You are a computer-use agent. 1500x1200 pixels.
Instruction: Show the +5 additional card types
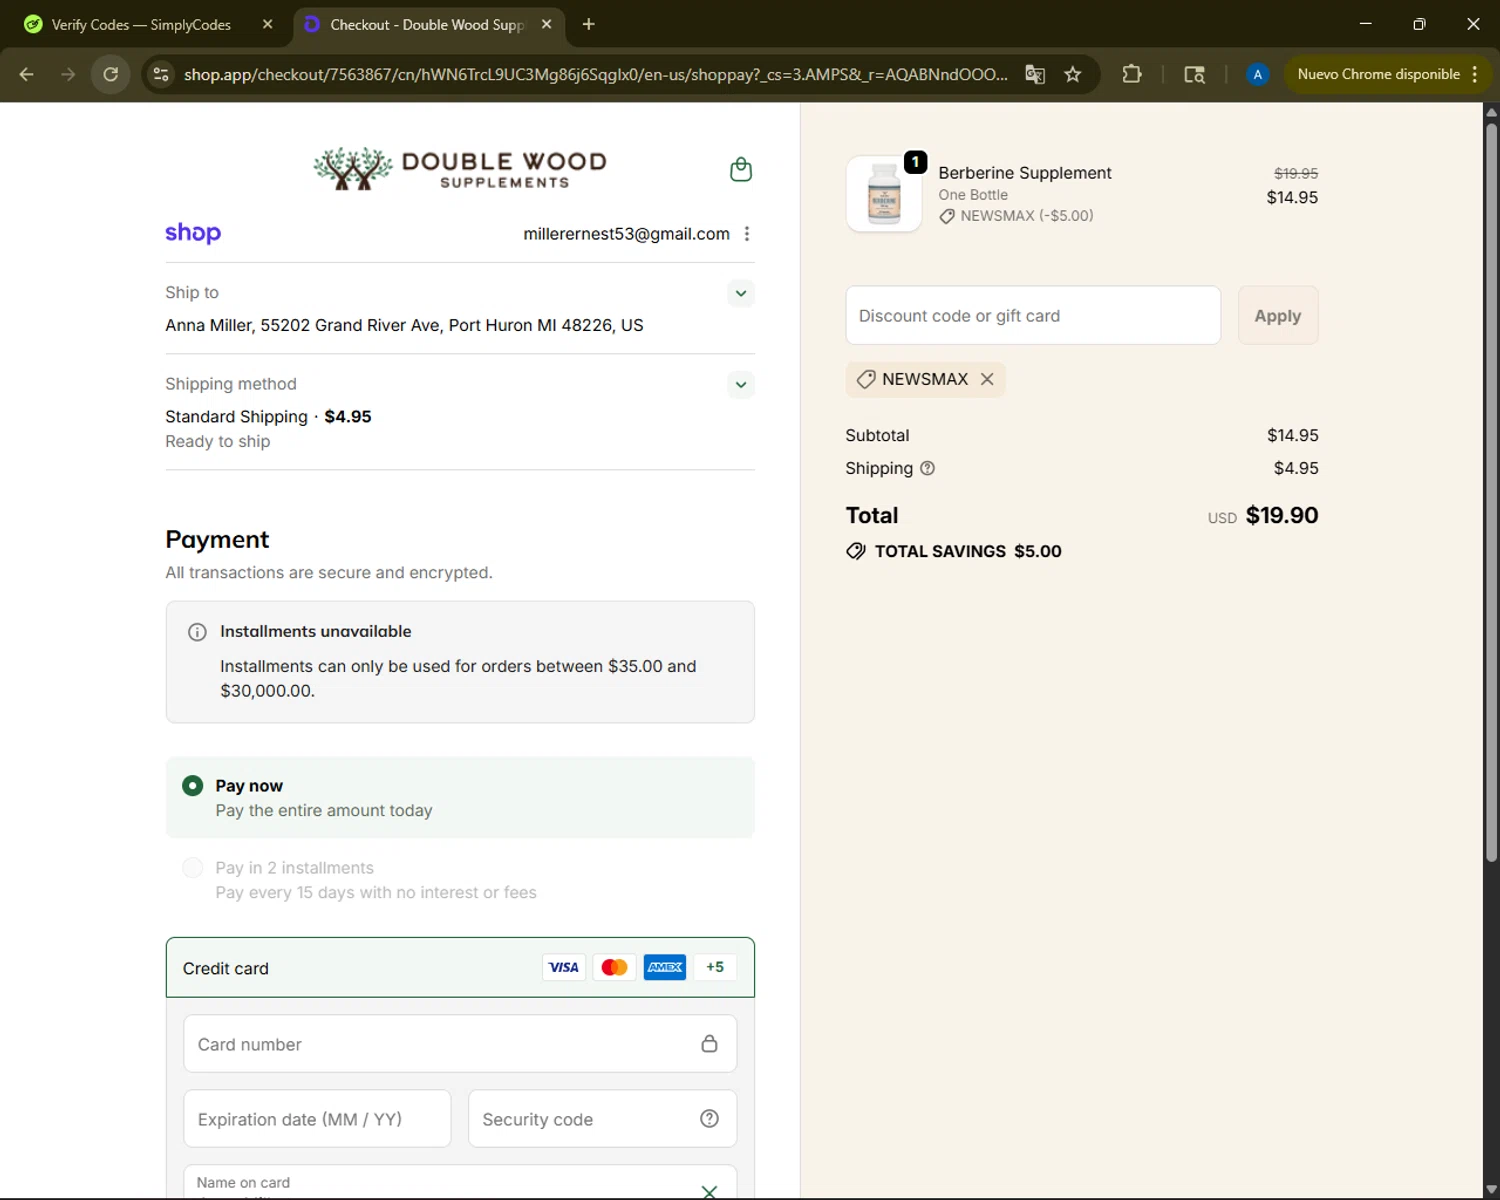click(x=714, y=967)
